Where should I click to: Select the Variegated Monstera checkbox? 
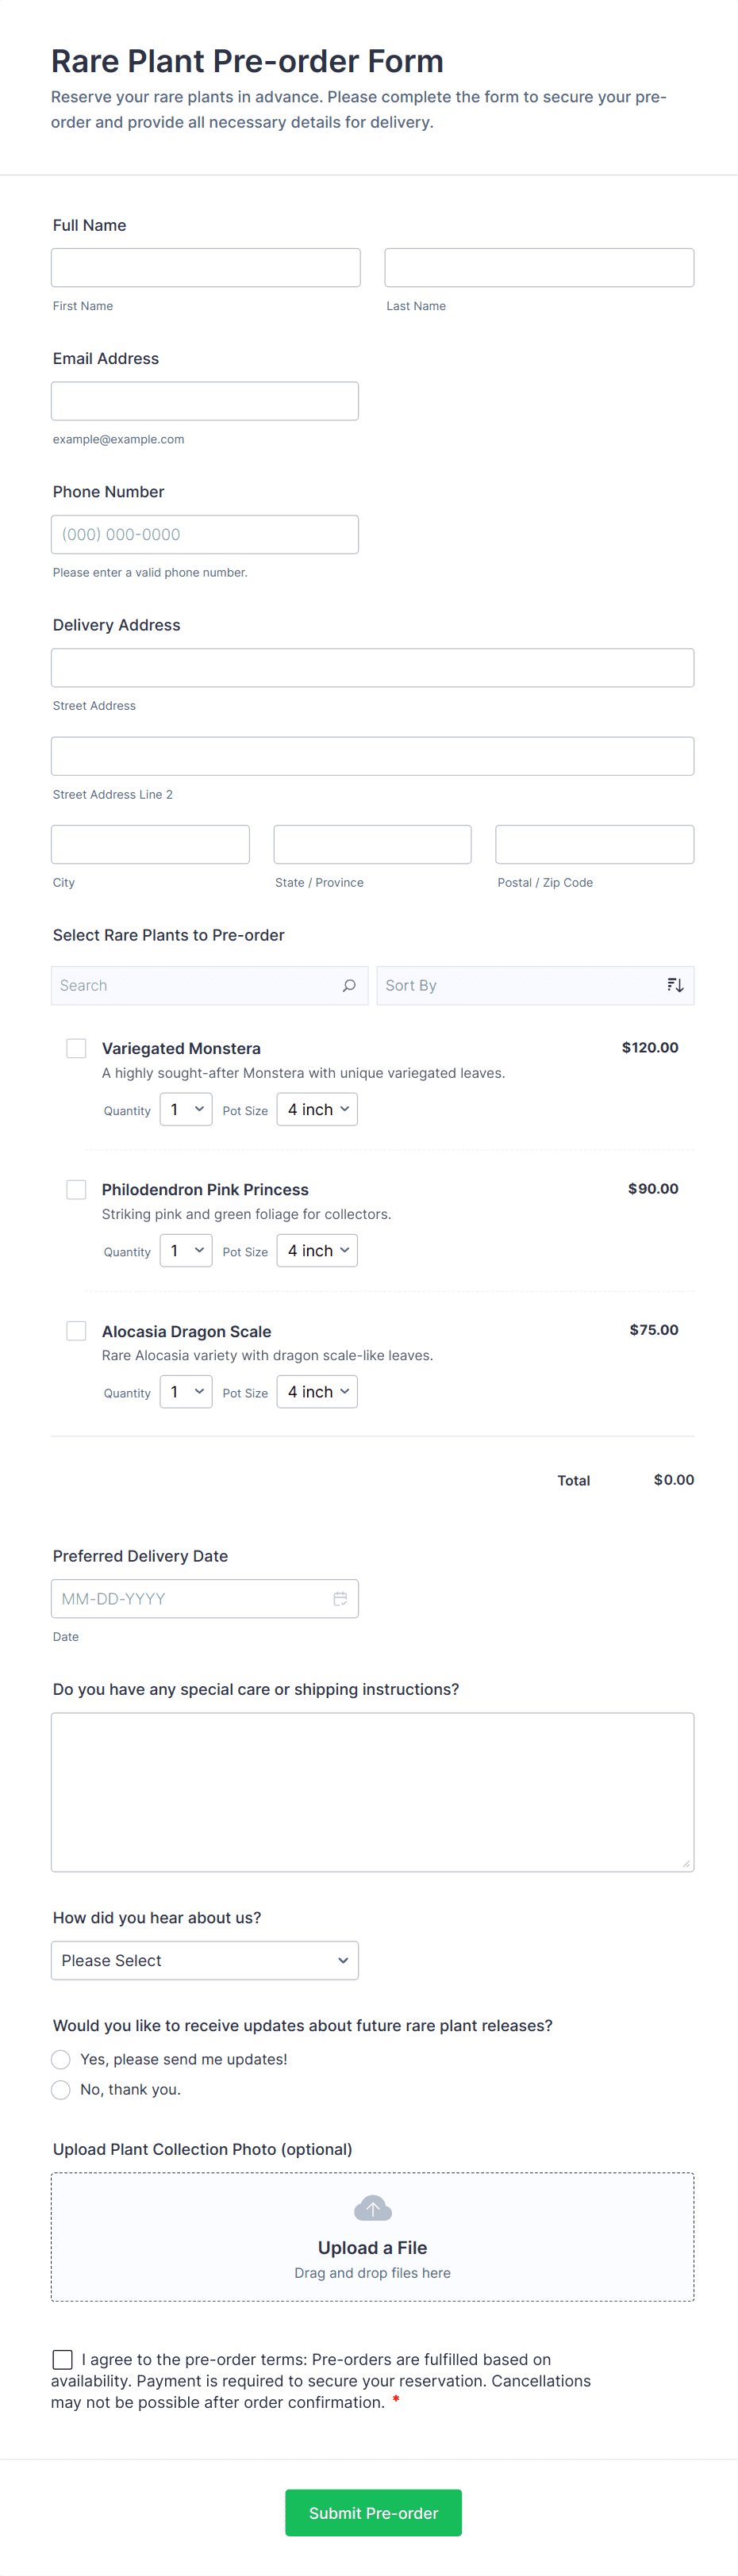76,1048
